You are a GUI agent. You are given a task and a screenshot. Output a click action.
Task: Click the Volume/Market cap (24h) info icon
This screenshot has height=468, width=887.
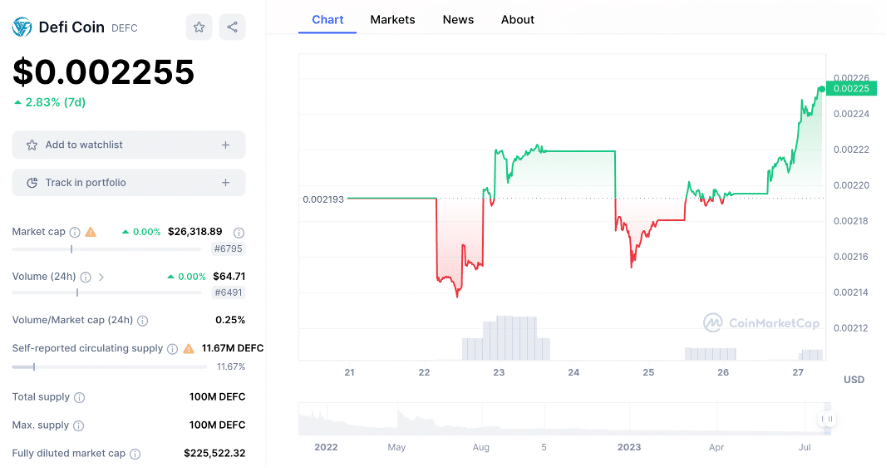[142, 321]
